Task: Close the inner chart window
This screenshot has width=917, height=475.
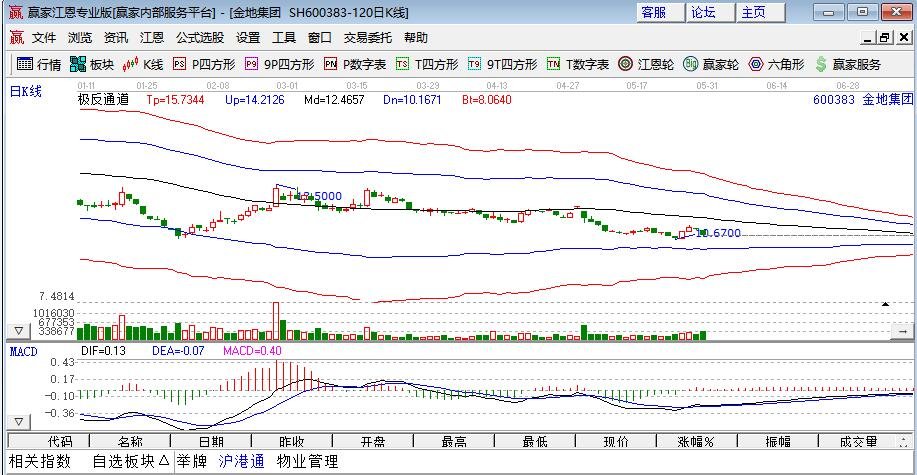Action: coord(904,38)
